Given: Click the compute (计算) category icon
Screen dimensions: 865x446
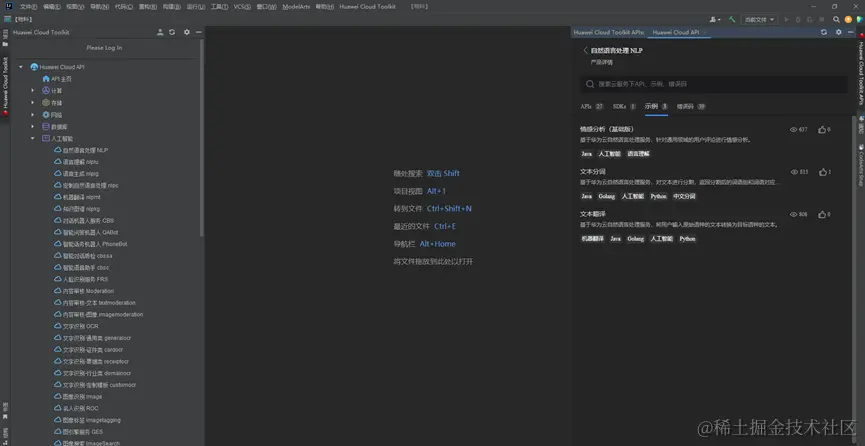Looking at the screenshot, I should (46, 91).
